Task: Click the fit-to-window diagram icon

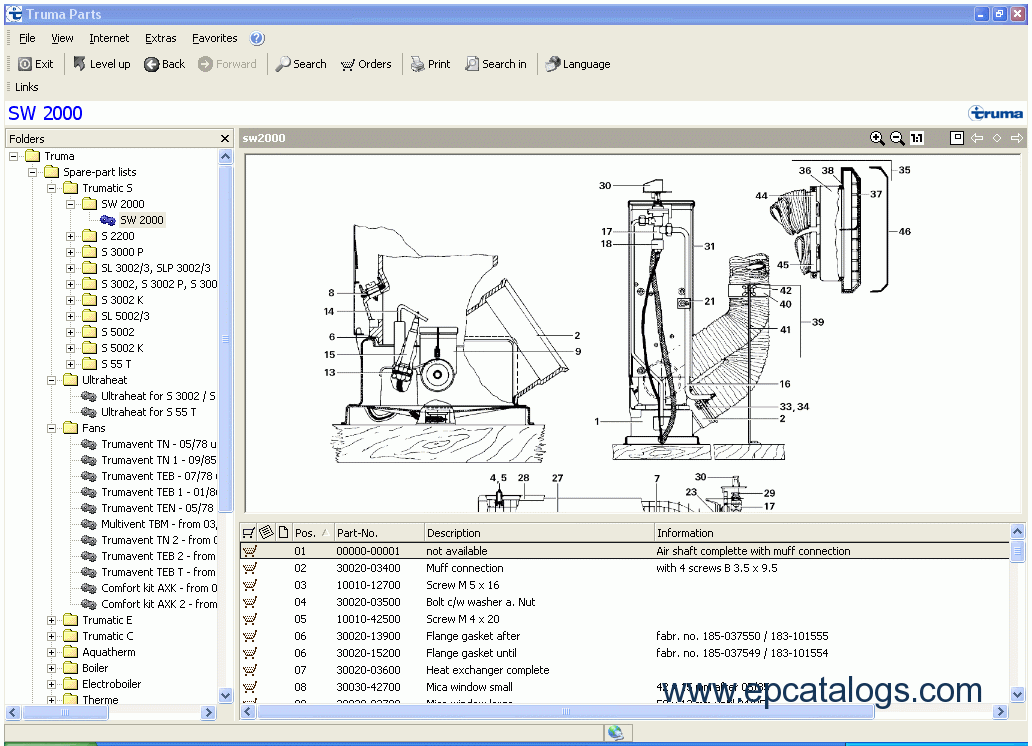Action: [957, 138]
